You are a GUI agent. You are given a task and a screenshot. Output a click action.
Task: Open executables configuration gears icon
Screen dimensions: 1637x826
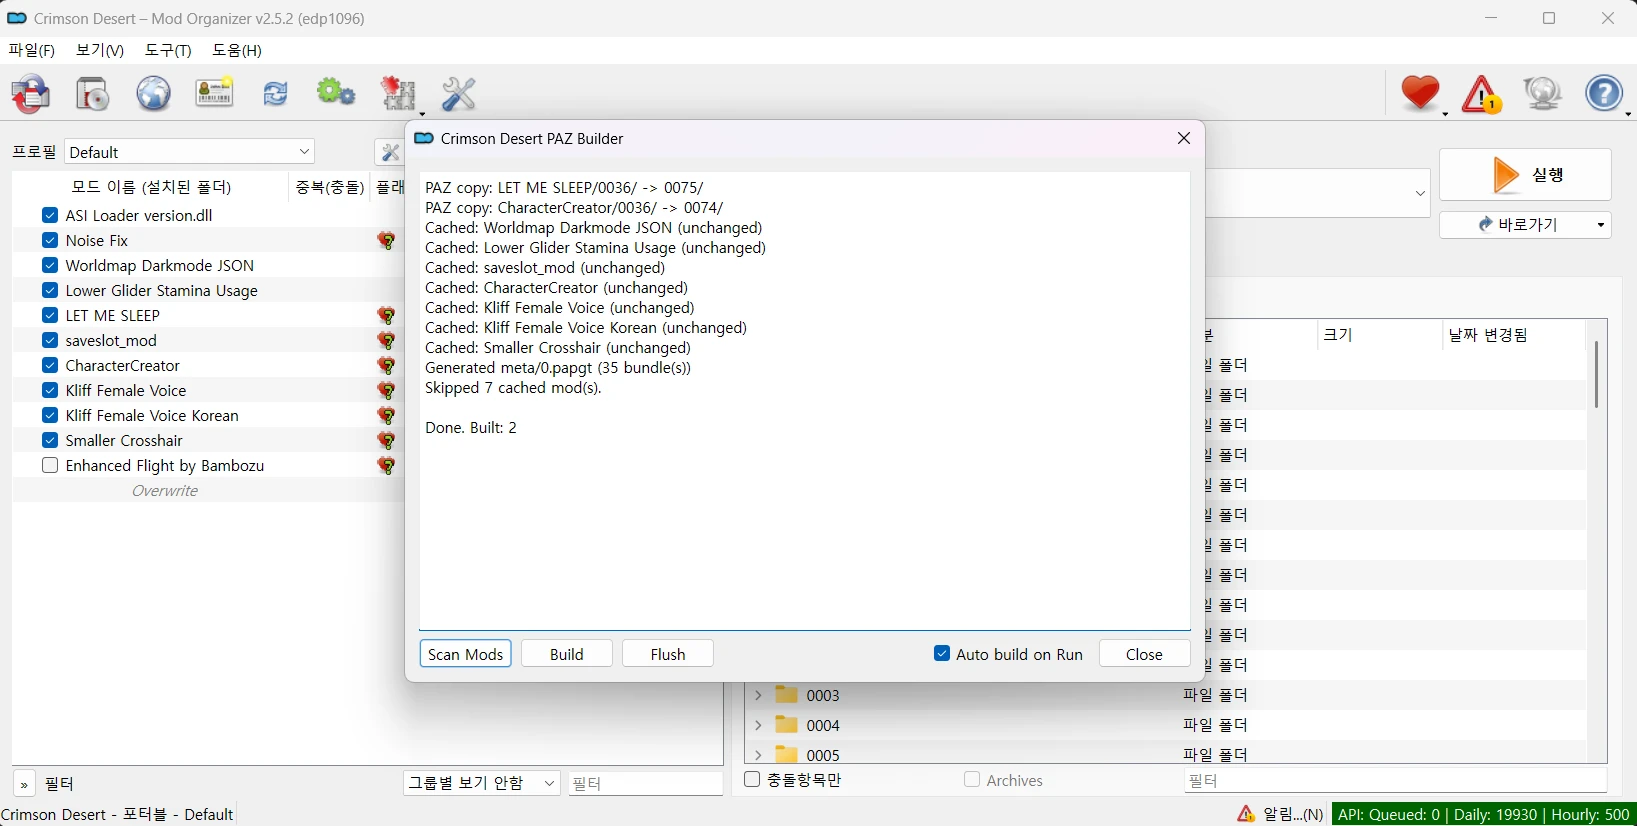tap(336, 94)
